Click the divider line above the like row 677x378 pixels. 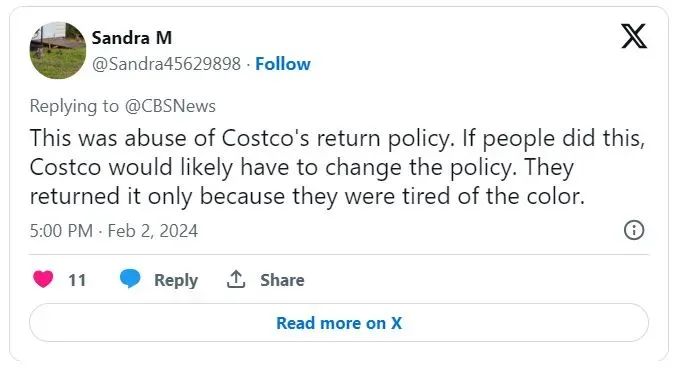pos(339,254)
